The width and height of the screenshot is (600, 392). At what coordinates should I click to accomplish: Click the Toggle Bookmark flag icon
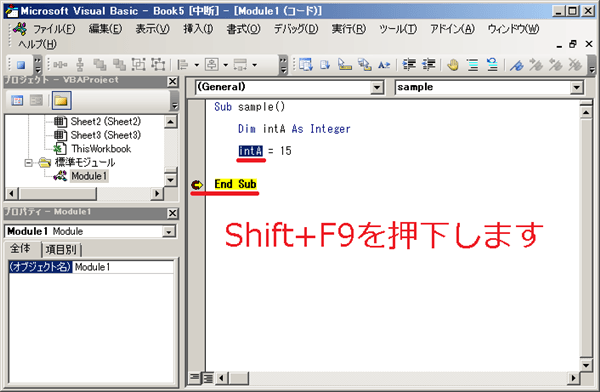click(x=516, y=65)
